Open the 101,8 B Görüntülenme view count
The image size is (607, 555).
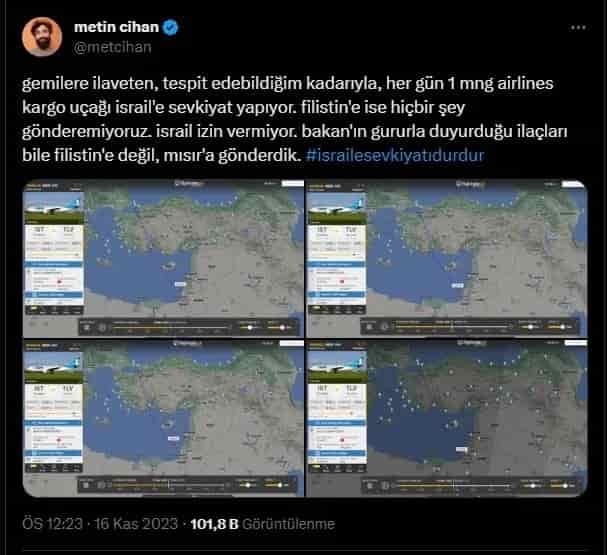pyautogui.click(x=262, y=524)
